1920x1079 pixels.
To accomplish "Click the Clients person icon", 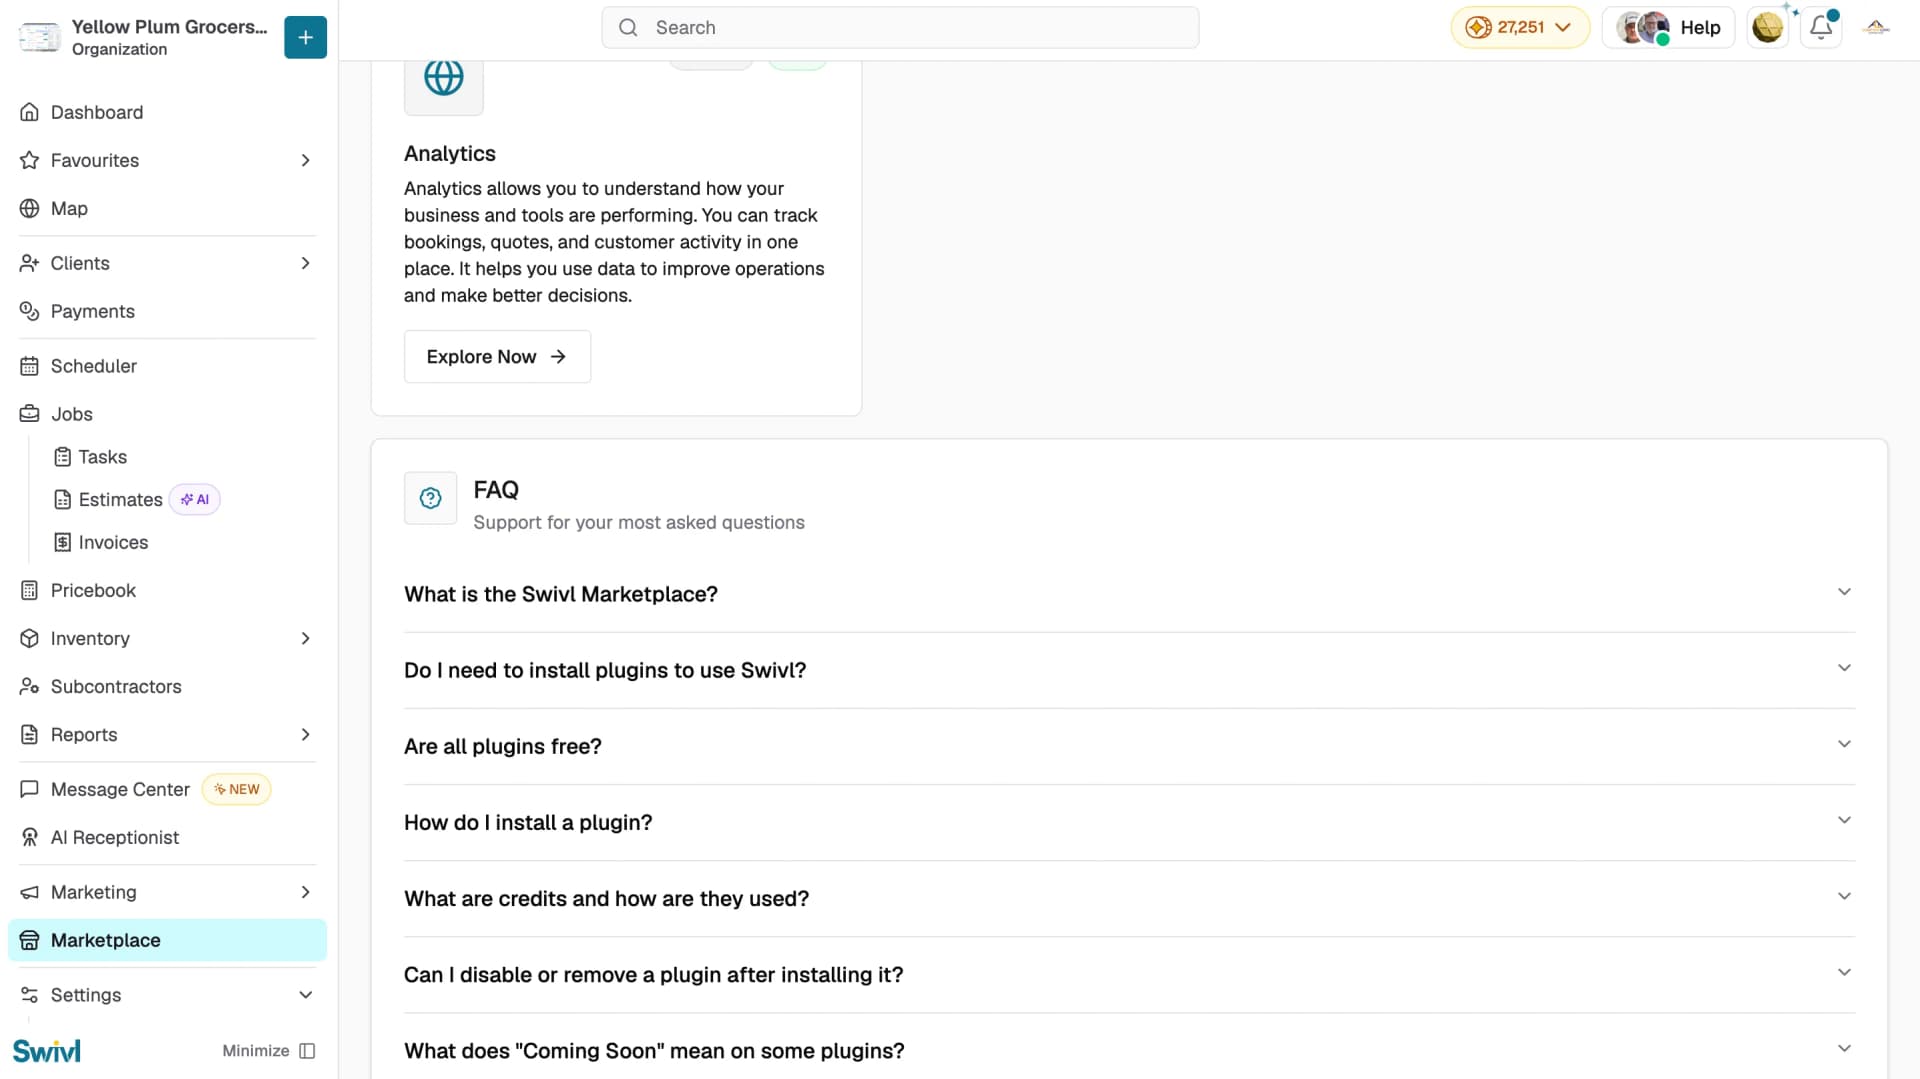I will coord(30,263).
